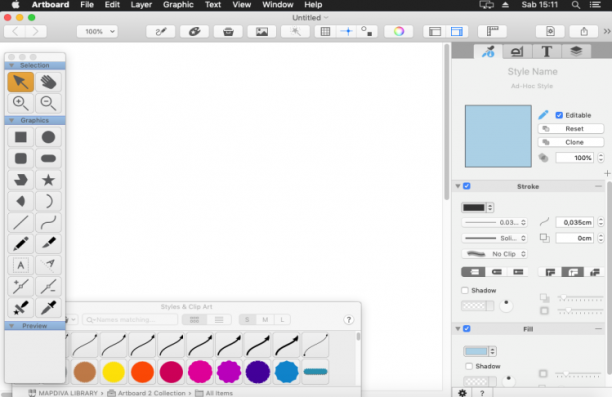This screenshot has width=612, height=397.
Task: Enable the Fill Shadow checkbox
Action: [469, 366]
